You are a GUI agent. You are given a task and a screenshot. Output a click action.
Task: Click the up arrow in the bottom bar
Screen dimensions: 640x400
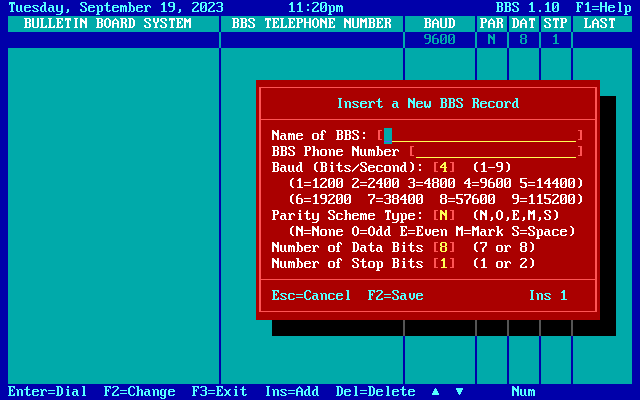tap(435, 392)
